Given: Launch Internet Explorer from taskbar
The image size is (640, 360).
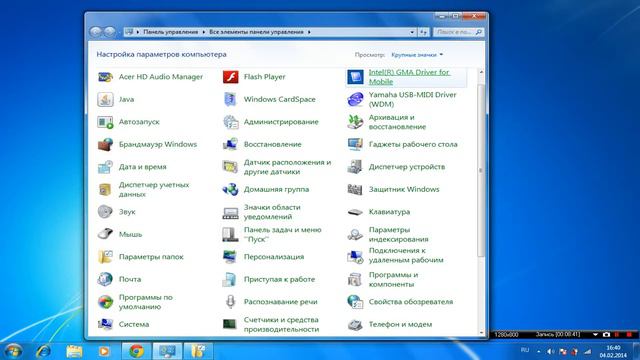Looking at the screenshot, I should click(x=43, y=351).
